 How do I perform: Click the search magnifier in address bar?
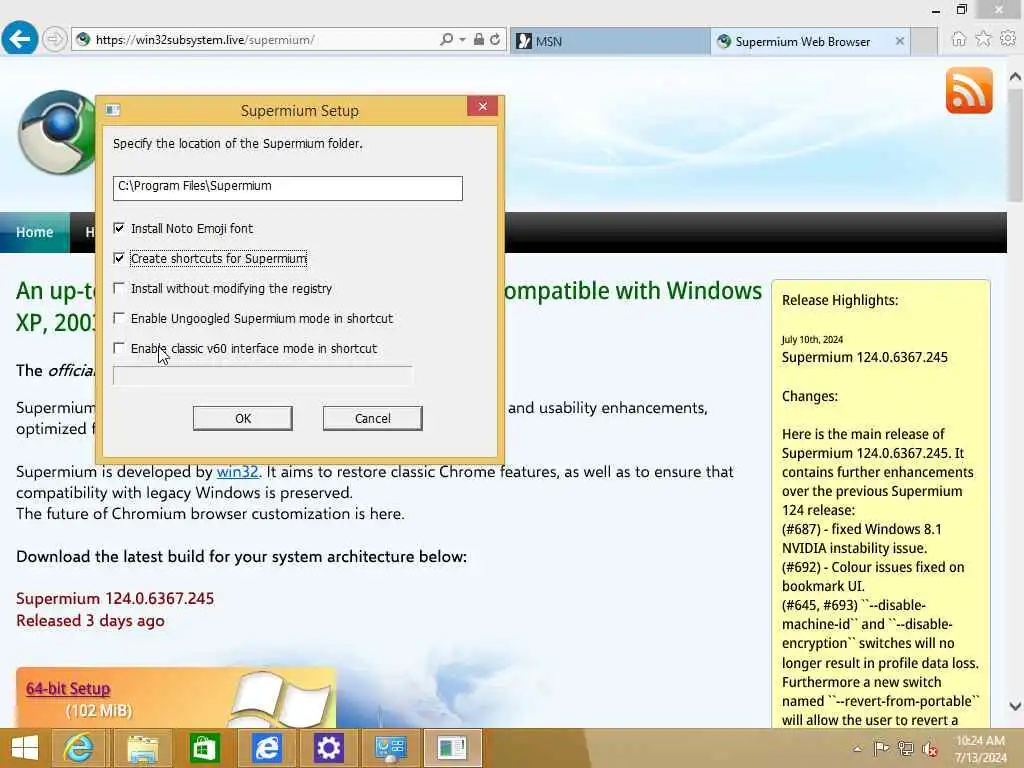point(446,40)
